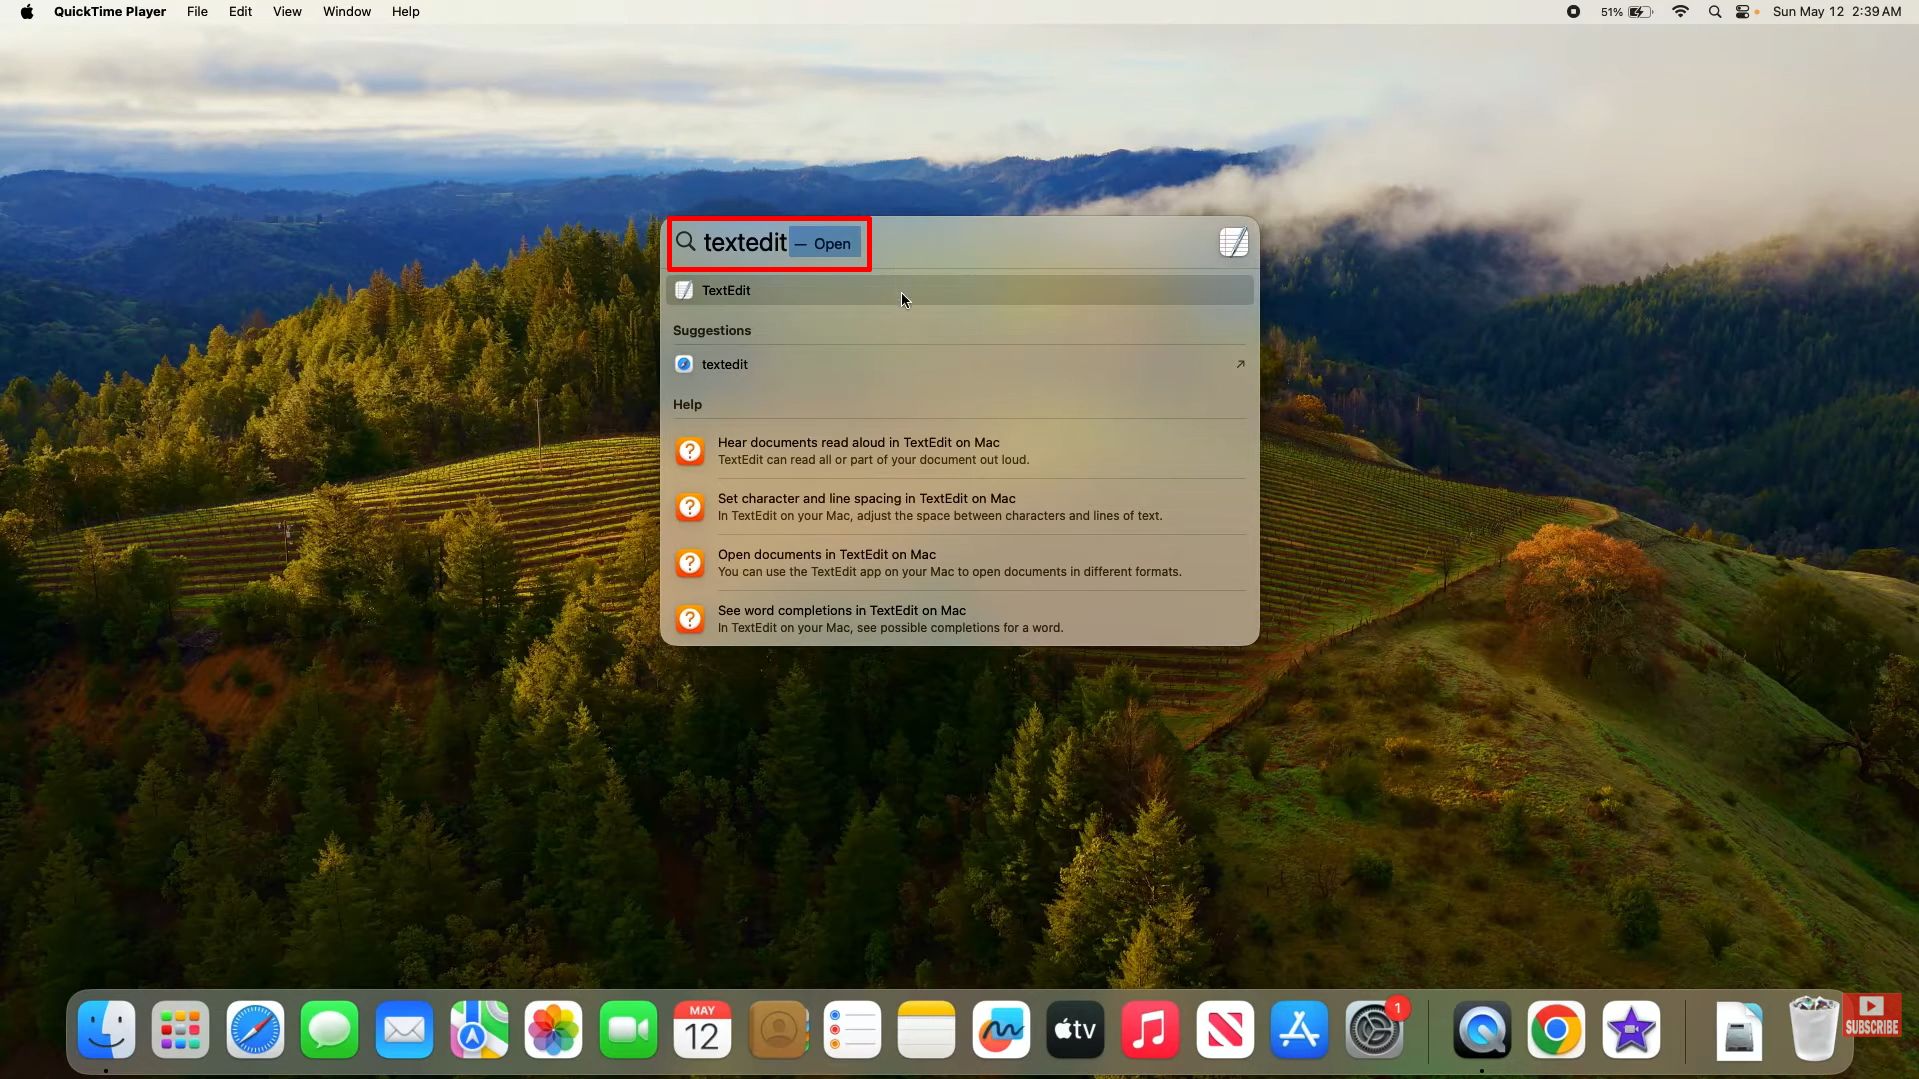This screenshot has width=1919, height=1079.
Task: Open TextEdit top hit in Spotlight results
Action: point(959,290)
